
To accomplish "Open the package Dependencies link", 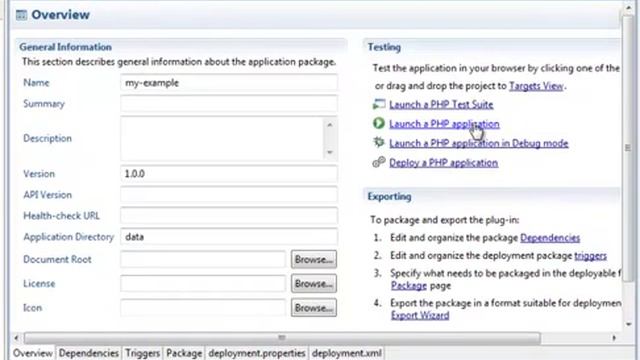I will pos(550,238).
